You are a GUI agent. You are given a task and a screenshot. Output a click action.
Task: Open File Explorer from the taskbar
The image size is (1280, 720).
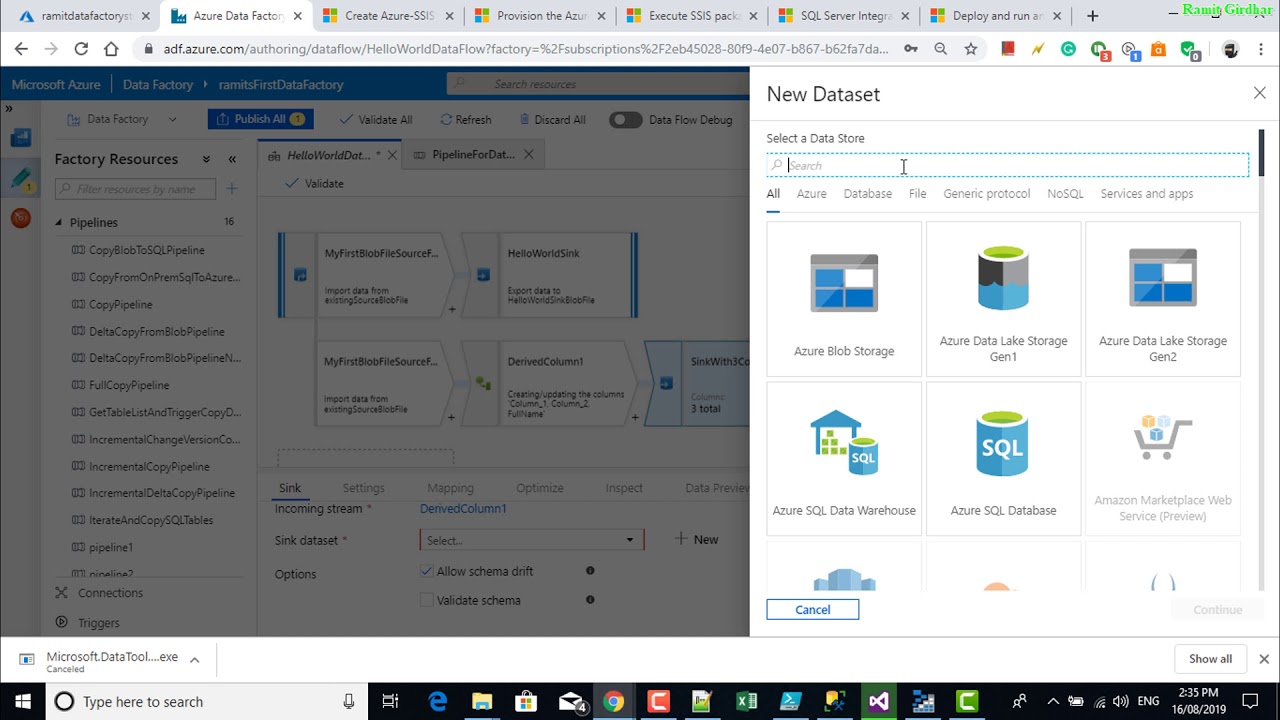click(482, 701)
